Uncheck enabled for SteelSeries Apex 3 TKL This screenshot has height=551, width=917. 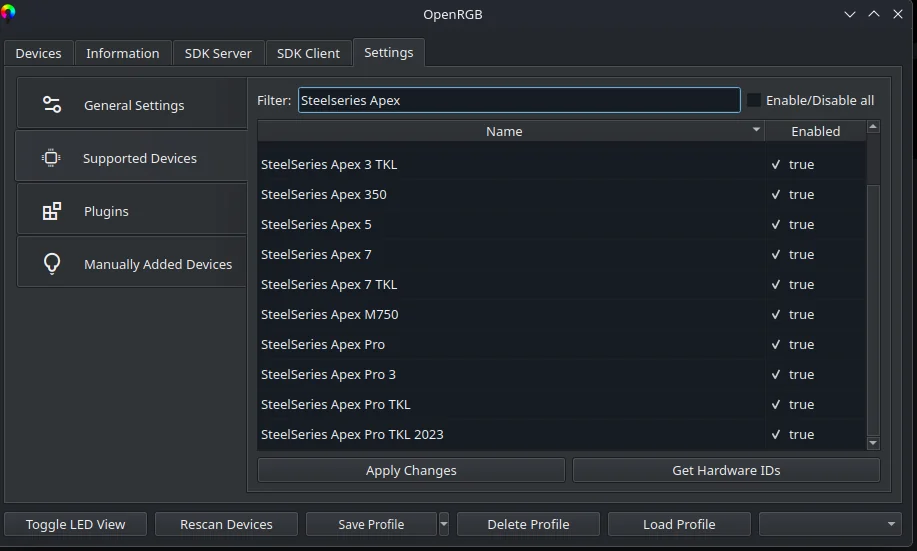coord(776,164)
